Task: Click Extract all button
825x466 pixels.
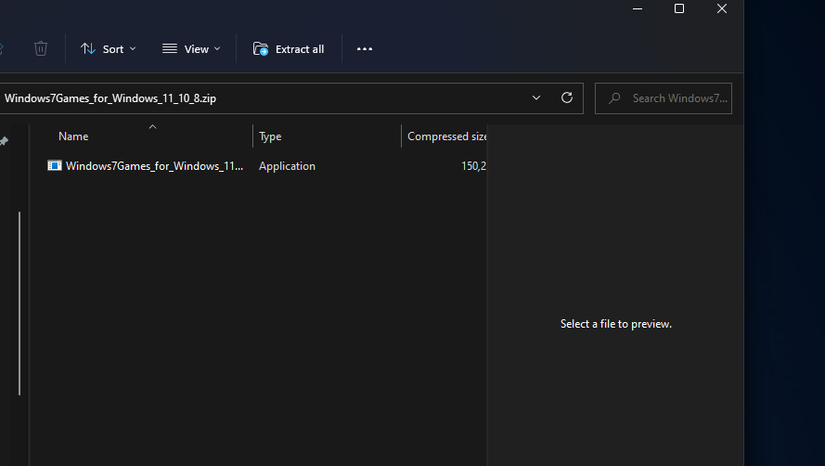Action: 288,49
